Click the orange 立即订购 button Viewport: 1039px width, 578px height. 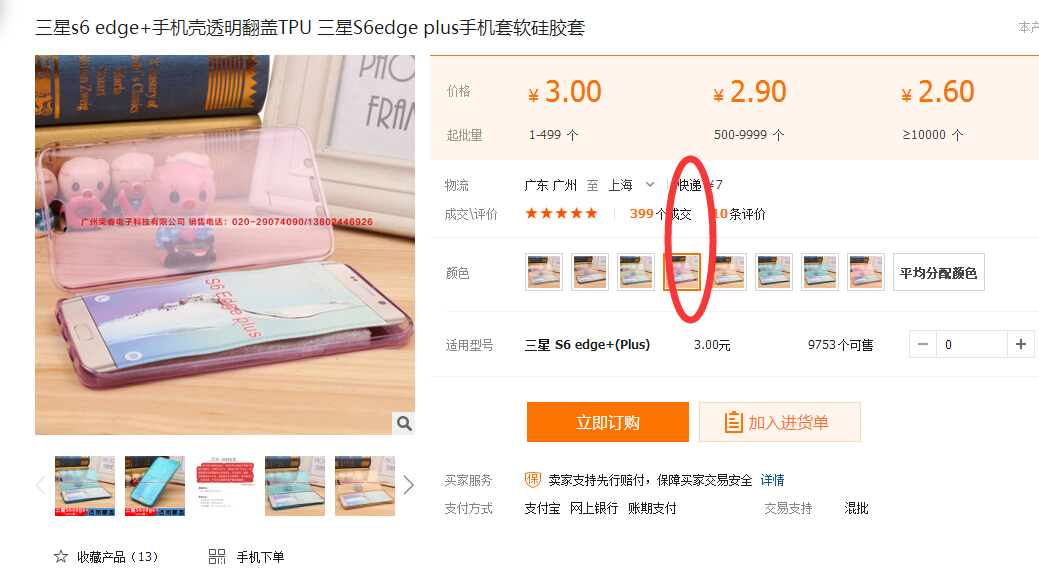click(x=608, y=422)
